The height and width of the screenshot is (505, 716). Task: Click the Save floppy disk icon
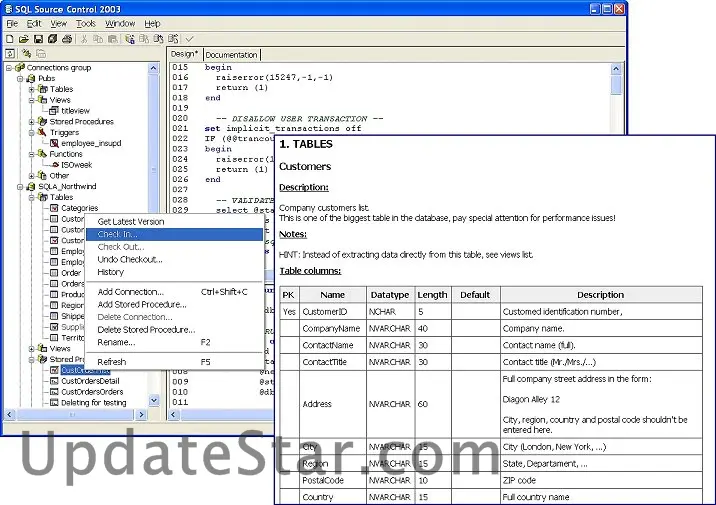click(38, 39)
